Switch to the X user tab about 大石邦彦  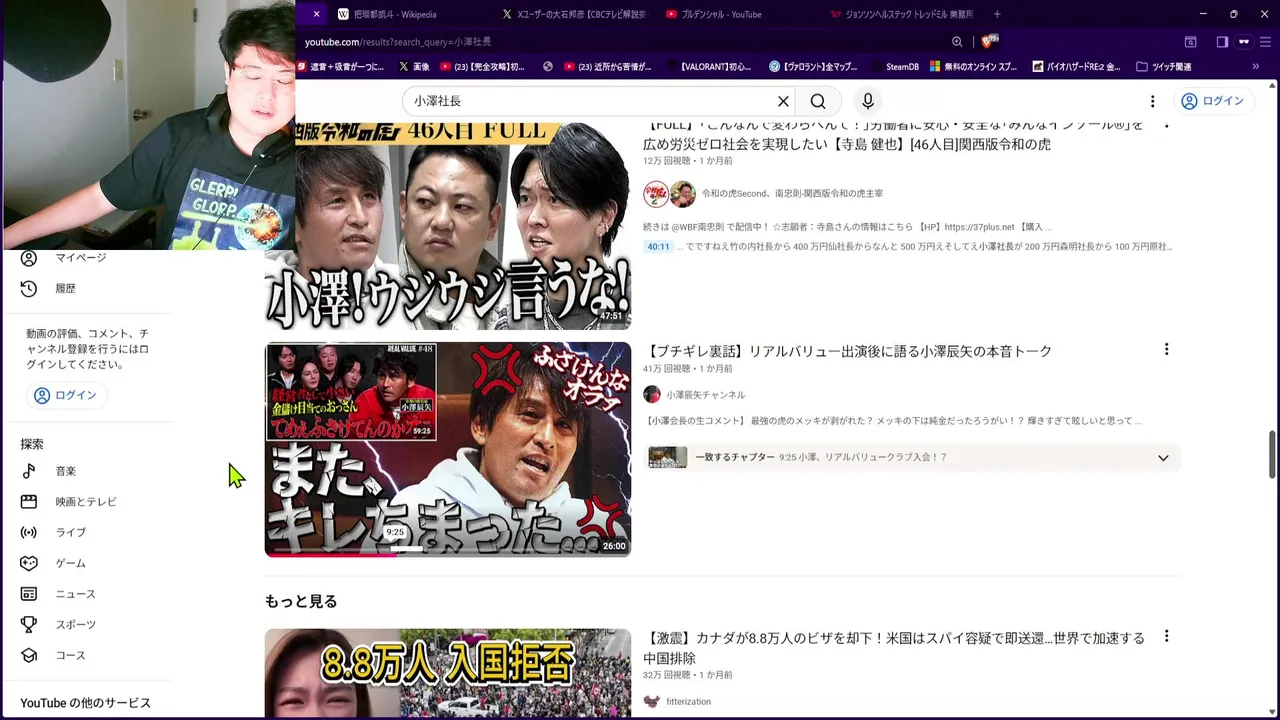tap(574, 14)
